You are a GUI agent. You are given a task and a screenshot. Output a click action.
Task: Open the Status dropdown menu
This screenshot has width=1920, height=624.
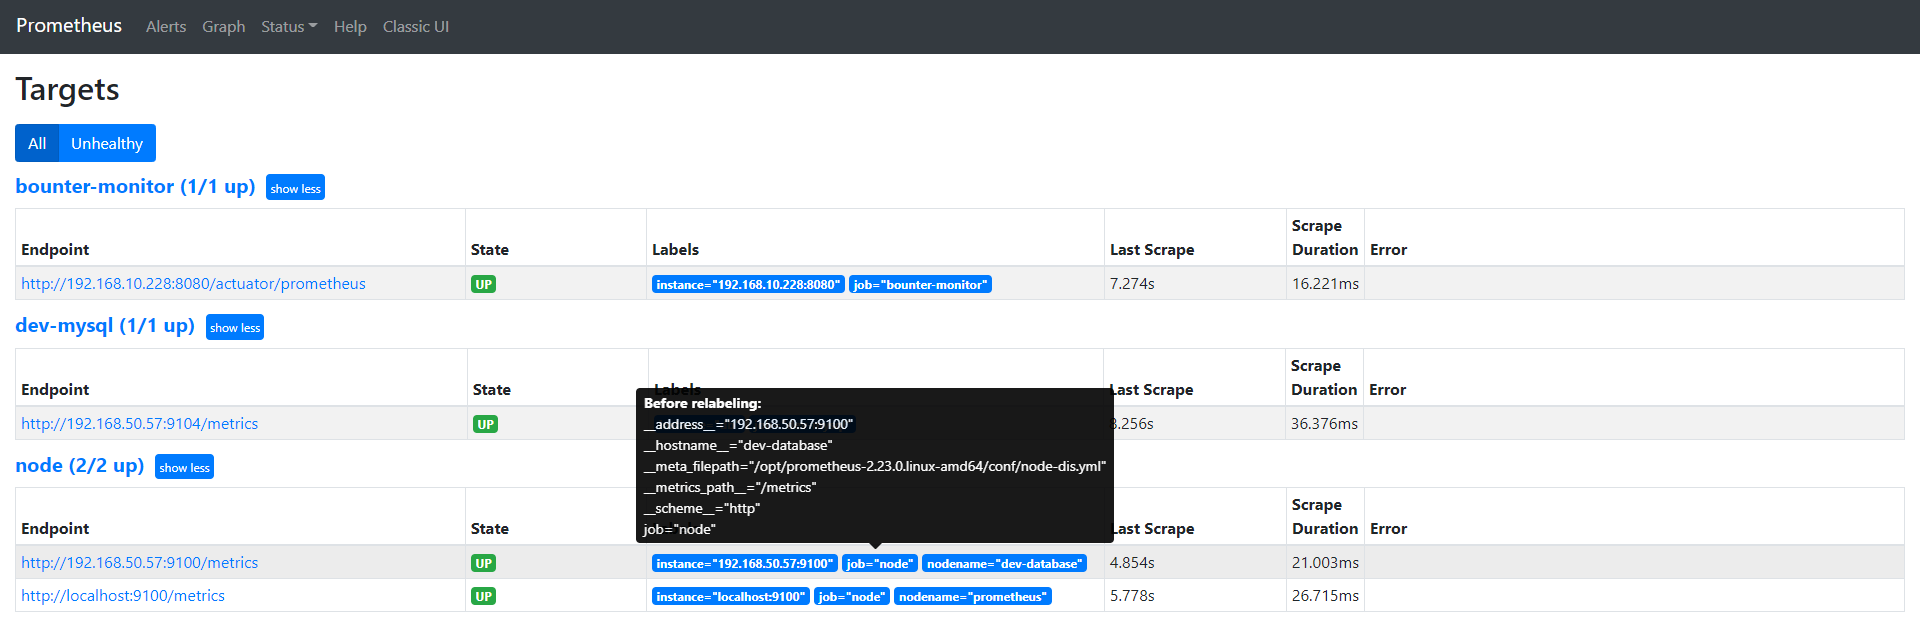click(x=288, y=27)
